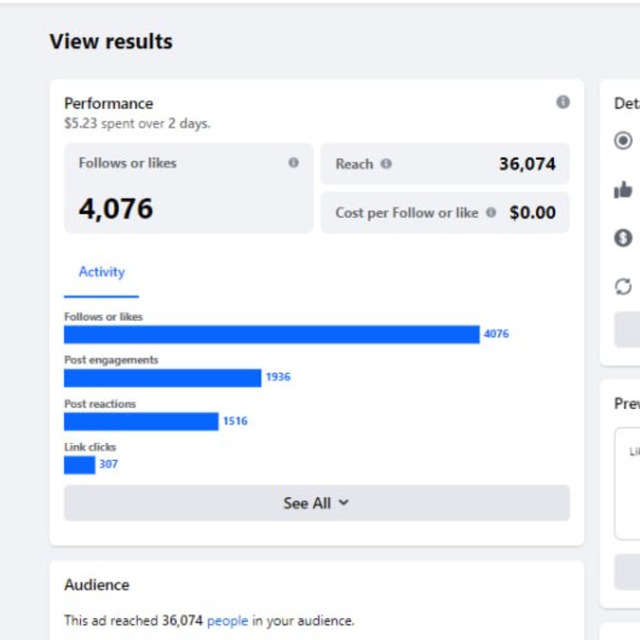Click the 36,074 Reach value tile
The height and width of the screenshot is (640, 640).
(x=445, y=164)
